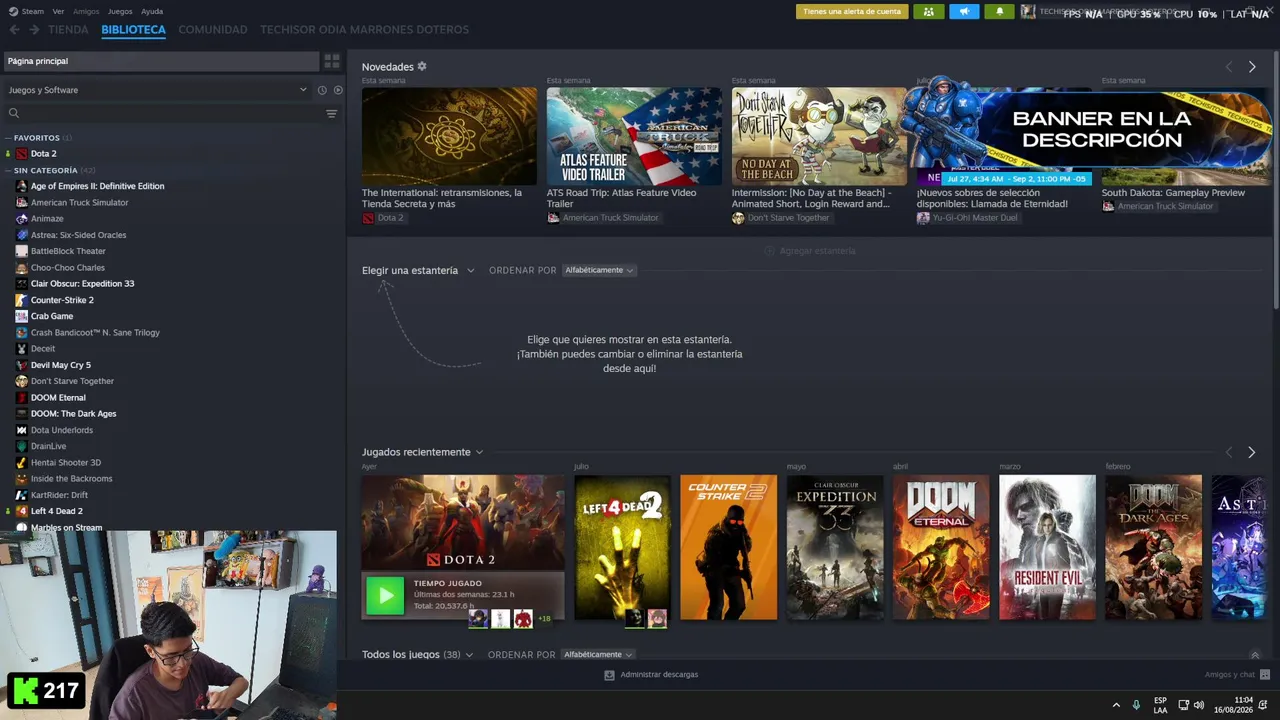This screenshot has width=1280, height=720.
Task: Click the taskbar volume speaker icon
Action: 1199,705
